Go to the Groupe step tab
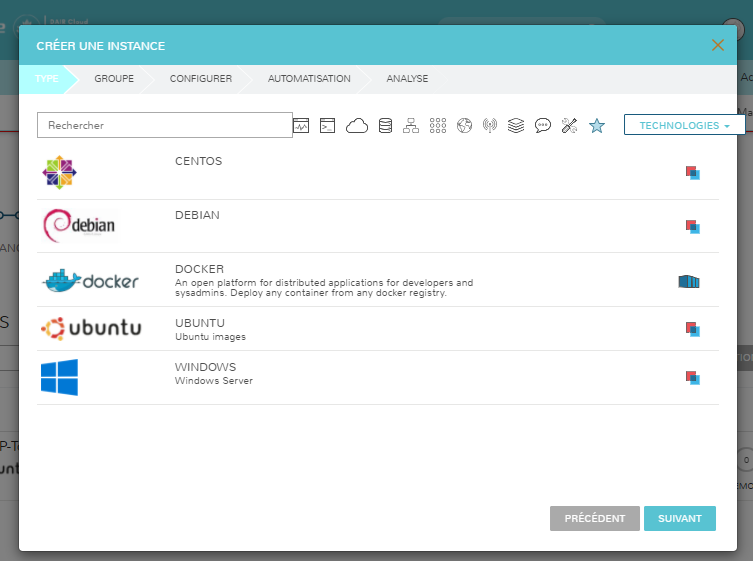Screen dimensions: 753x561 (x=114, y=79)
